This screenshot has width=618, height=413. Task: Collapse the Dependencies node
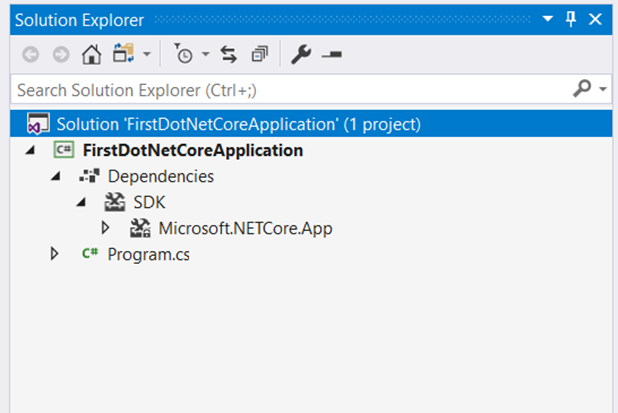tap(56, 177)
